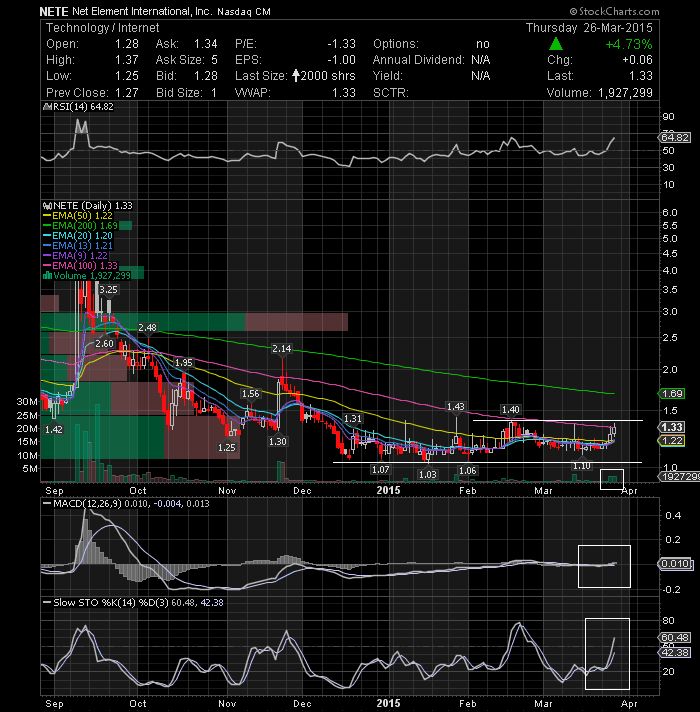Click the 2015 label under the price chart

click(x=389, y=490)
